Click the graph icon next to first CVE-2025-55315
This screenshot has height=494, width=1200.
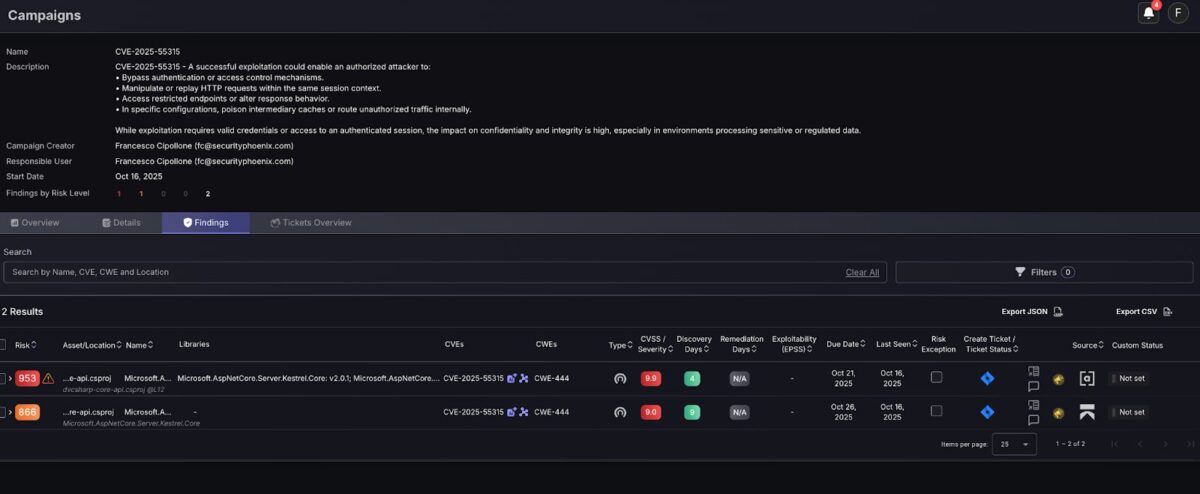523,378
